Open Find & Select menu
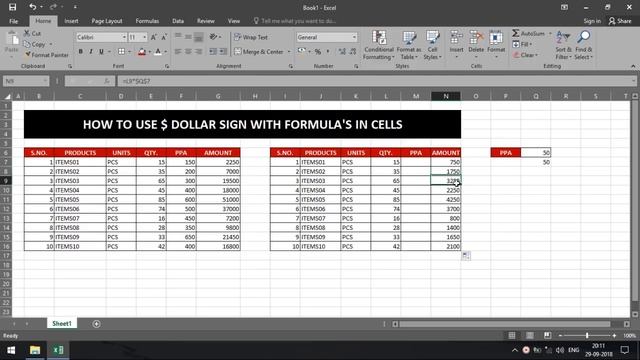640x360 pixels. click(583, 45)
